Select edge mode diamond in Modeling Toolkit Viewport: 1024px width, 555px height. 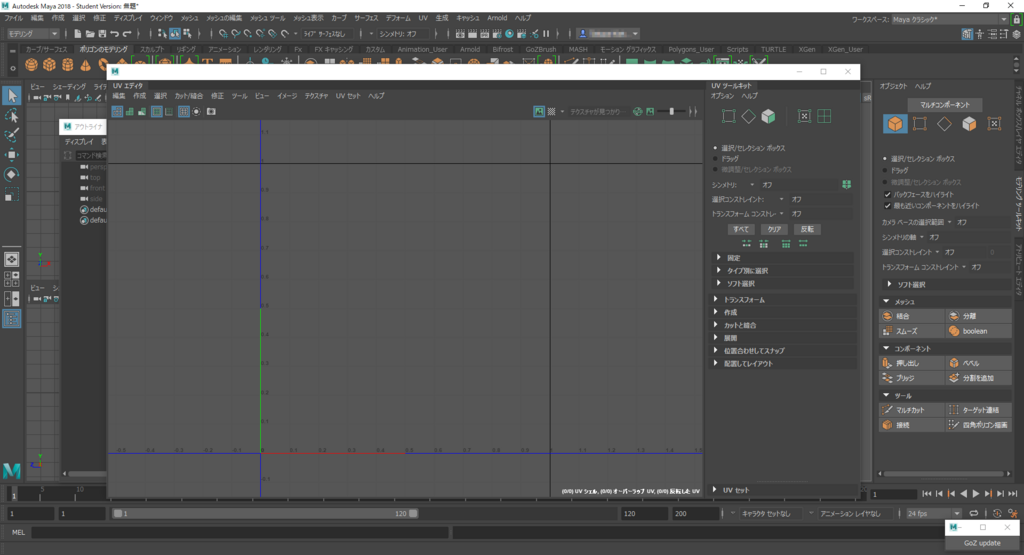pyautogui.click(x=944, y=123)
